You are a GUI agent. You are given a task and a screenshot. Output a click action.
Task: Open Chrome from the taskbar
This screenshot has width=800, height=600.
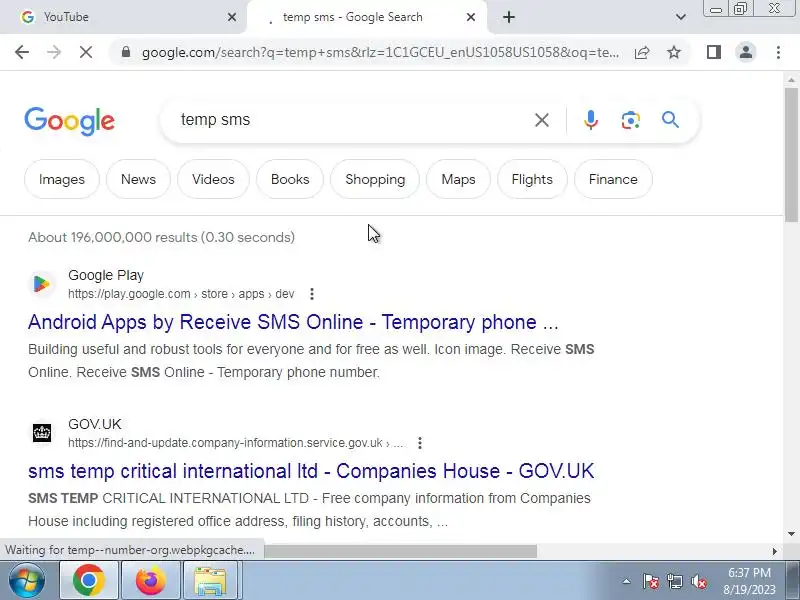[x=89, y=581]
